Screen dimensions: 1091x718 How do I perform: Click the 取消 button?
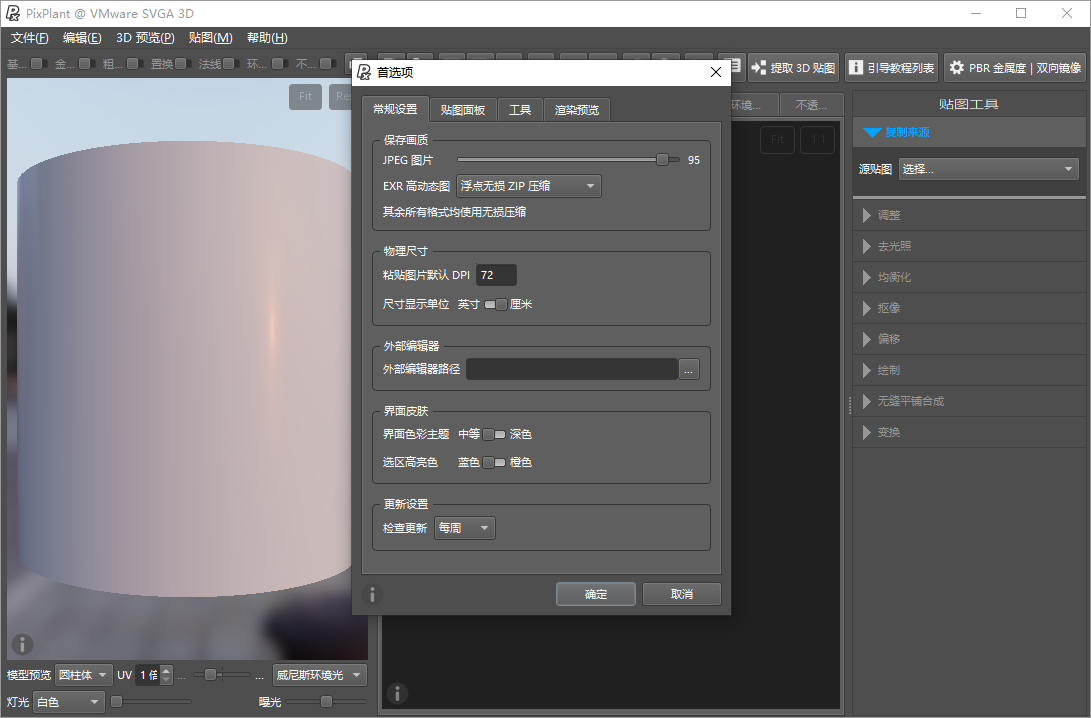(682, 594)
